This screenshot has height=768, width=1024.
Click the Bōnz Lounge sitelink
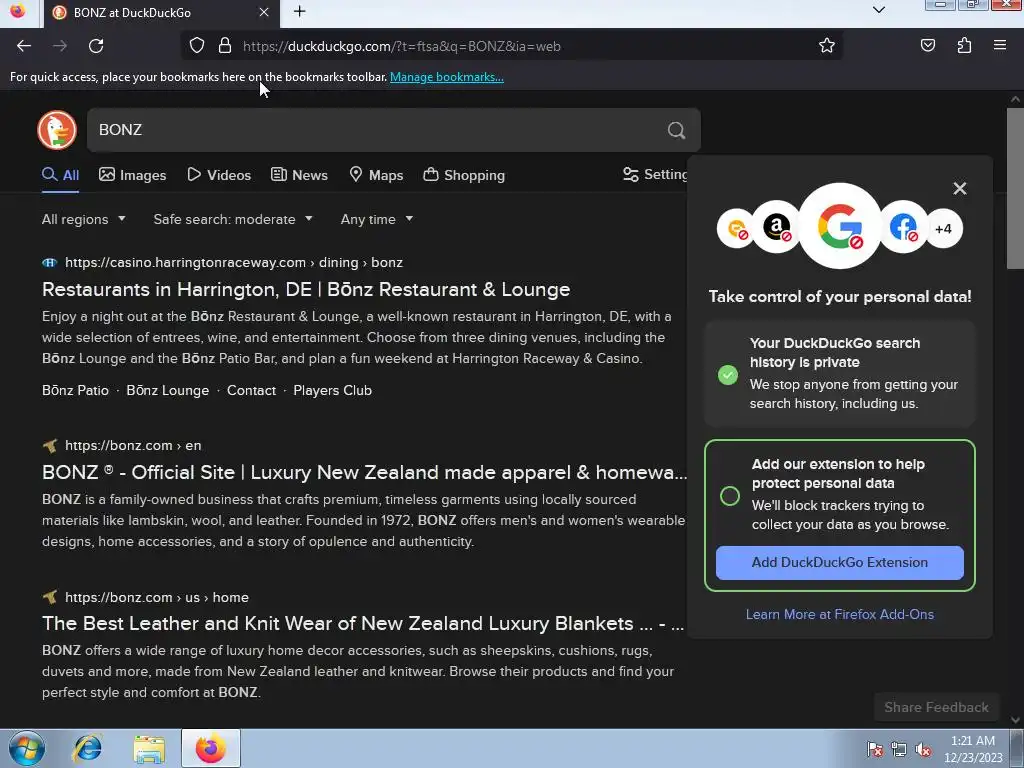[x=168, y=391]
